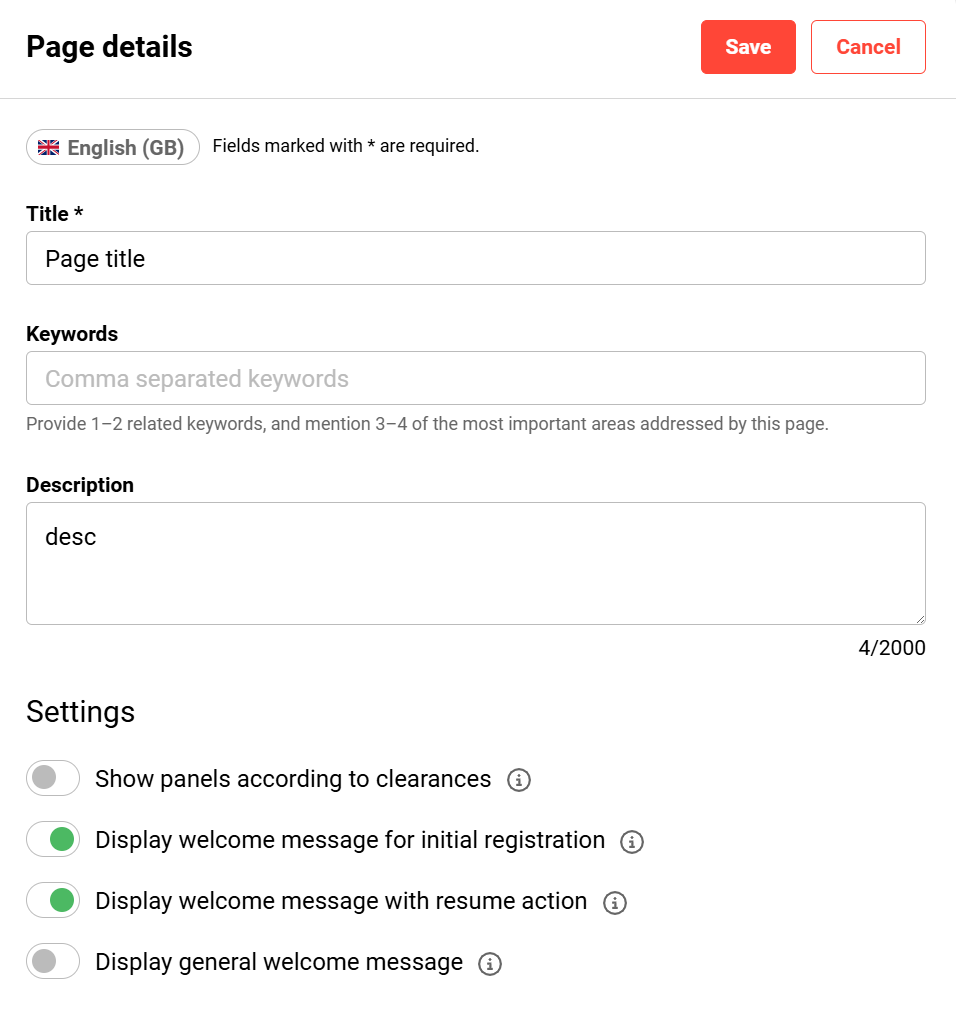This screenshot has height=1026, width=956.
Task: Click info icon beside Display general welcome message
Action: click(x=489, y=964)
